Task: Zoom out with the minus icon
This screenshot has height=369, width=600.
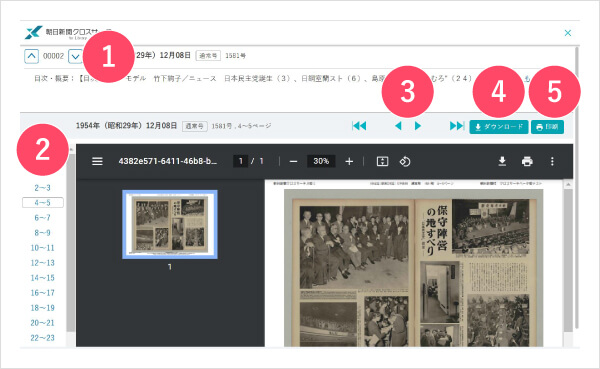Action: (293, 162)
